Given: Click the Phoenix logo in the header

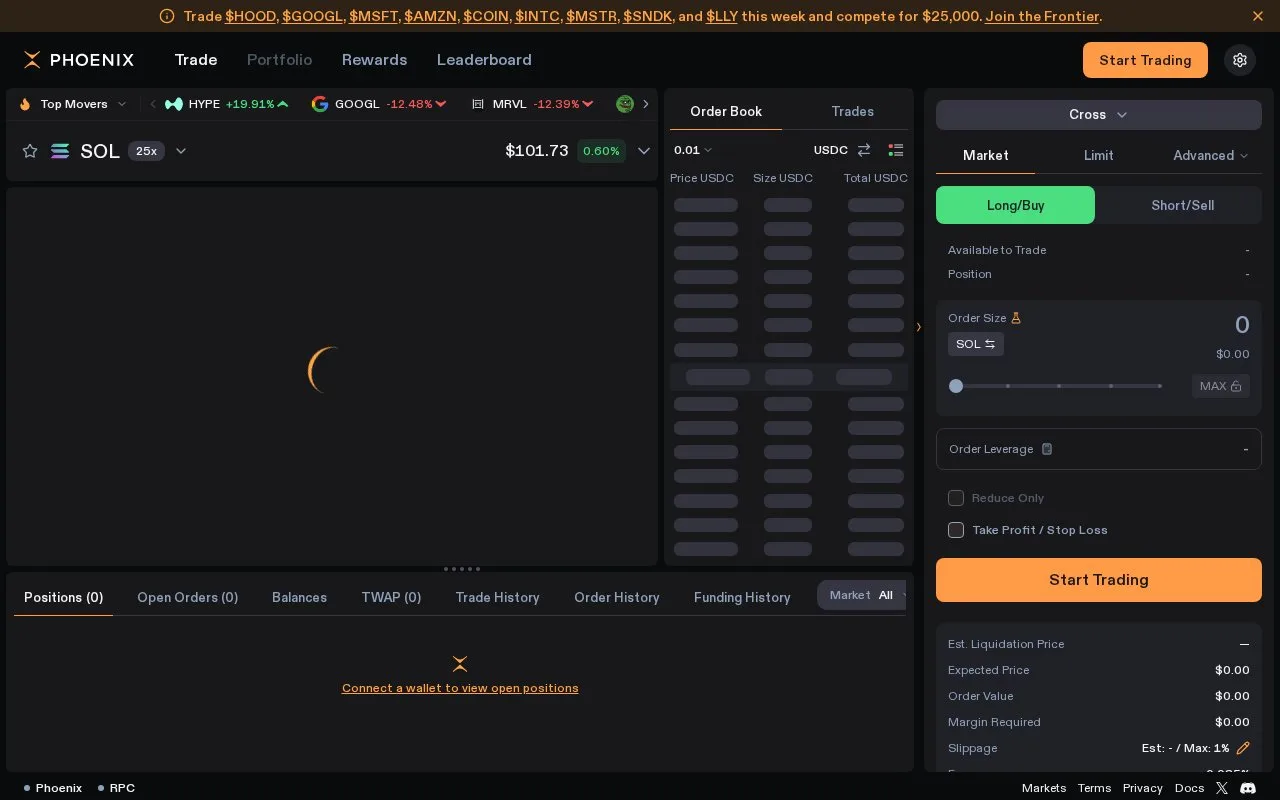Looking at the screenshot, I should click(x=79, y=60).
